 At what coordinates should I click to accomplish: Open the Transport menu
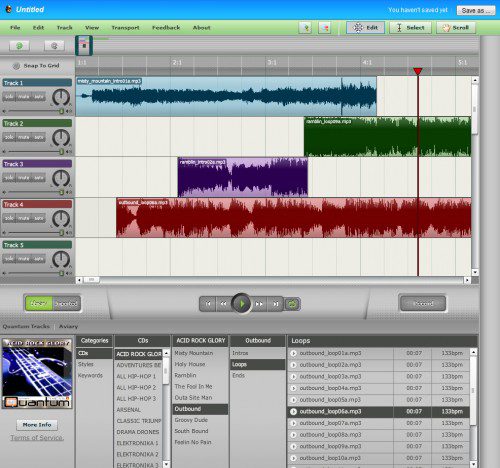[x=125, y=28]
